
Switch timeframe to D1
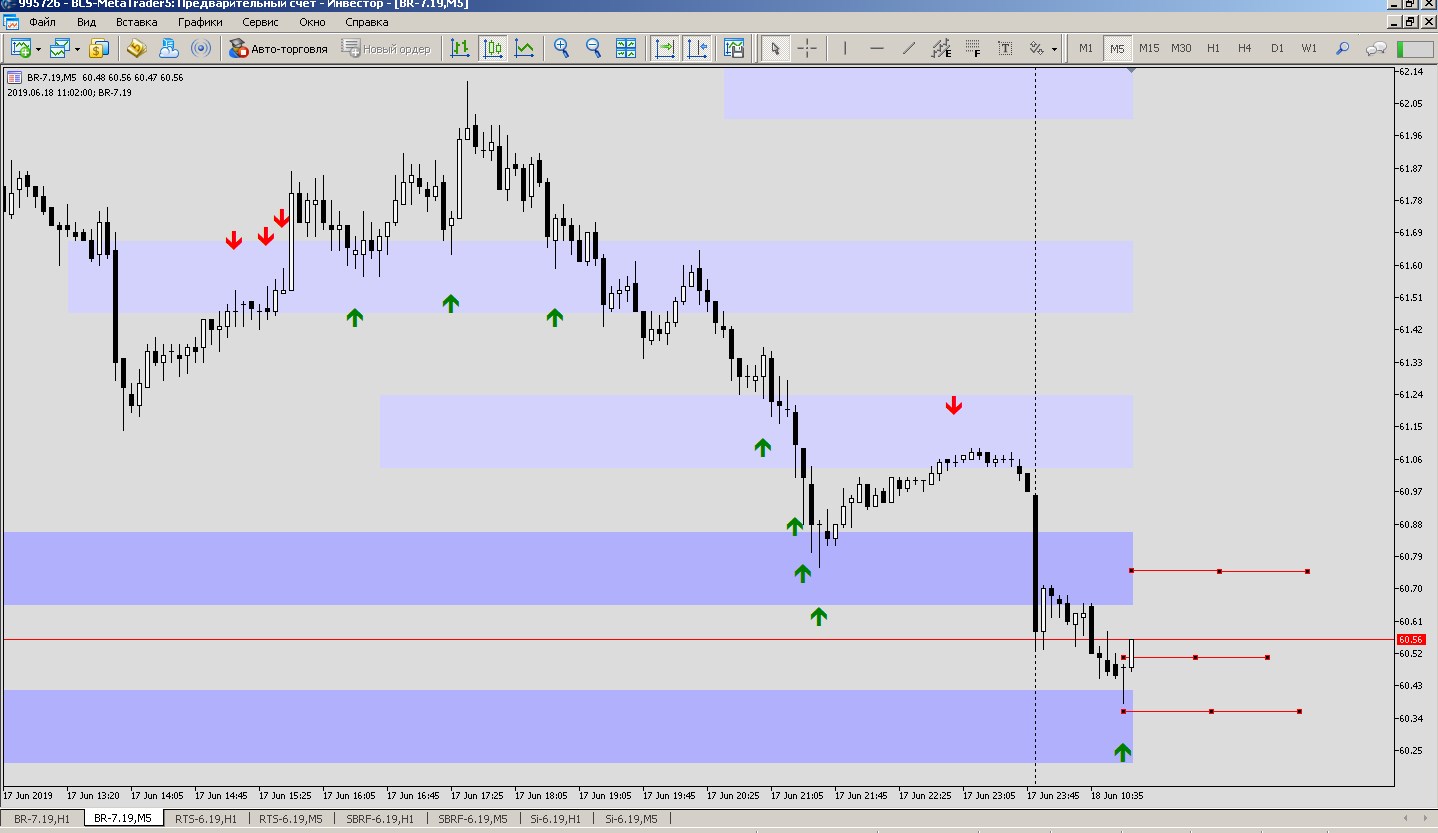(x=1277, y=48)
